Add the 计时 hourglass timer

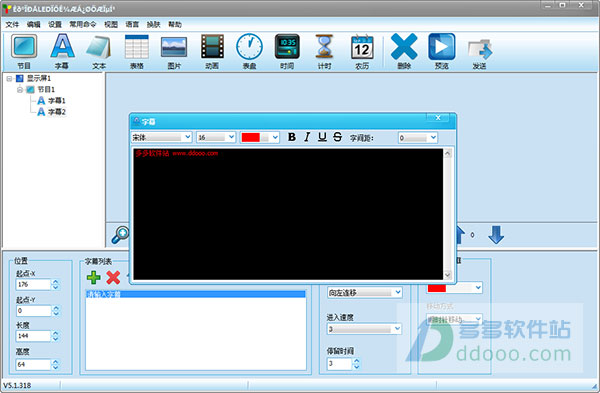[324, 46]
